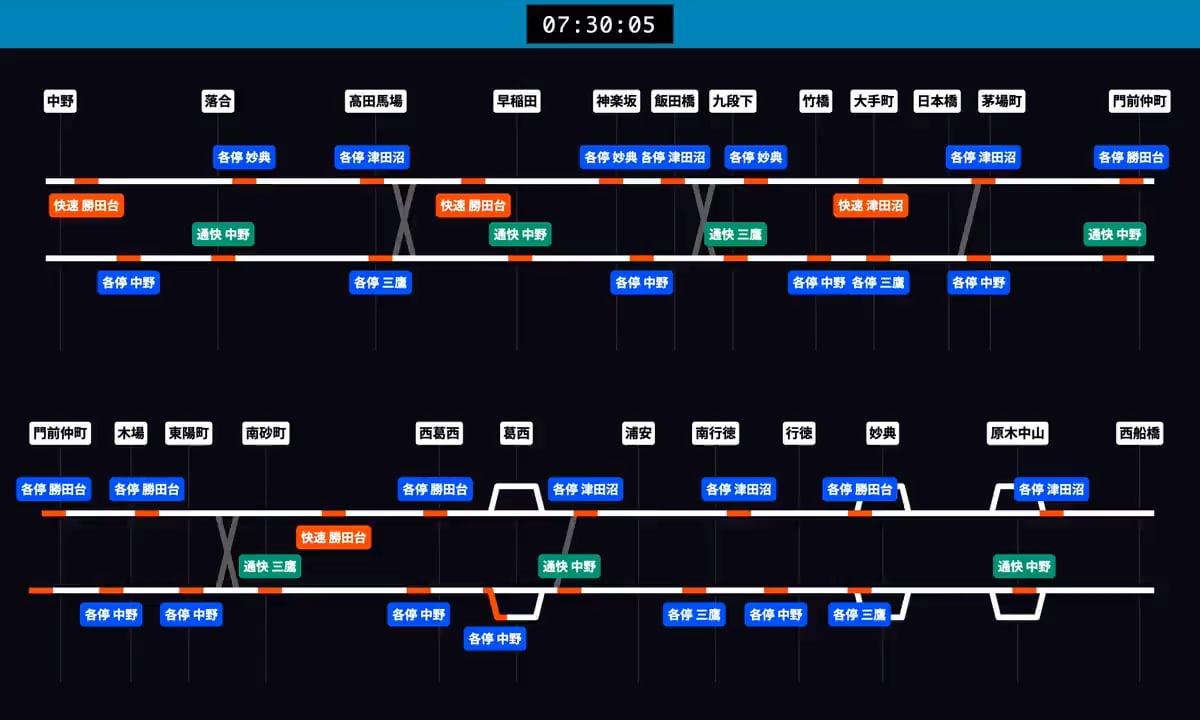Click the 葛西 station label
The height and width of the screenshot is (720, 1200).
pos(516,433)
